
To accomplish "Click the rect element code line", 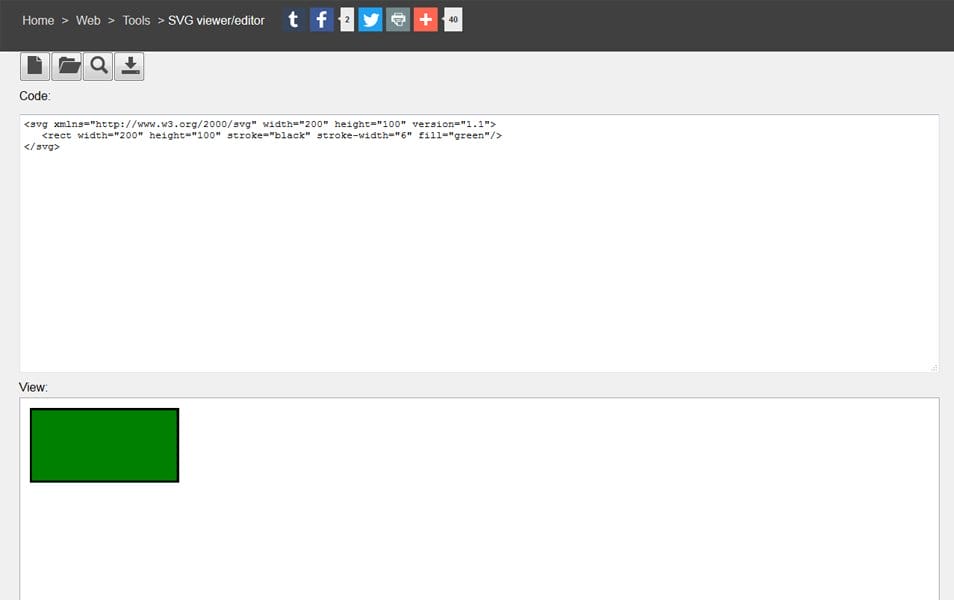I will (271, 136).
